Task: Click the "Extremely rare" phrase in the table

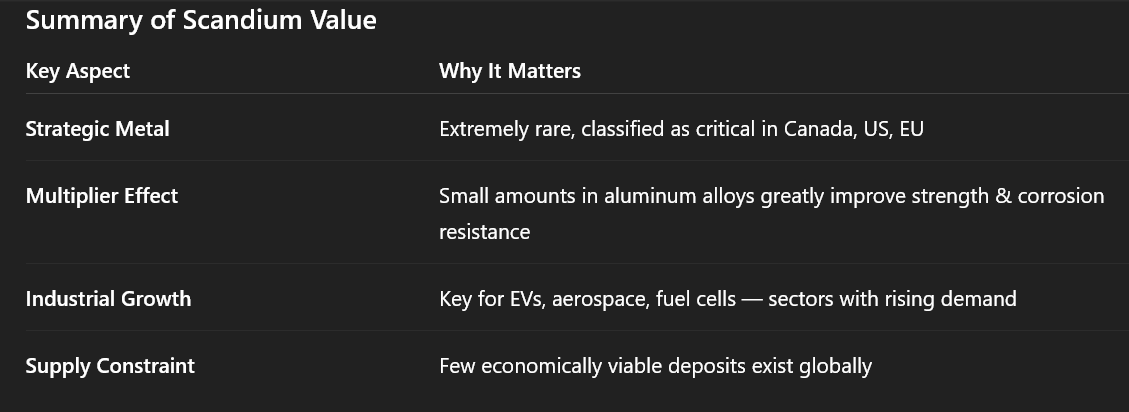Action: click(505, 129)
